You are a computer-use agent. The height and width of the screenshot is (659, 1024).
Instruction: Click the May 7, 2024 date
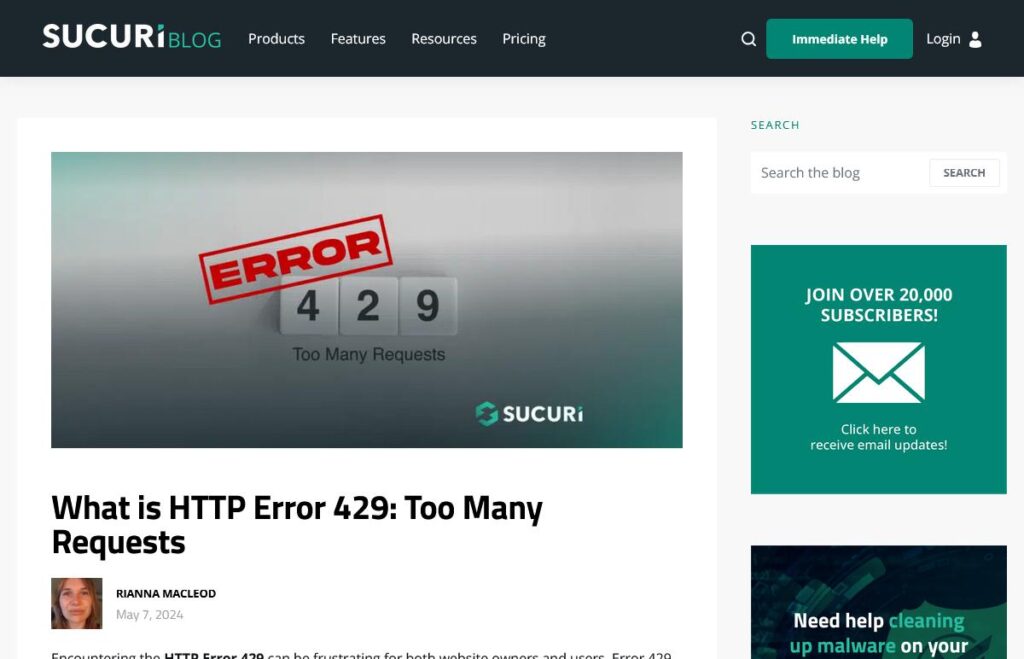[x=150, y=615]
